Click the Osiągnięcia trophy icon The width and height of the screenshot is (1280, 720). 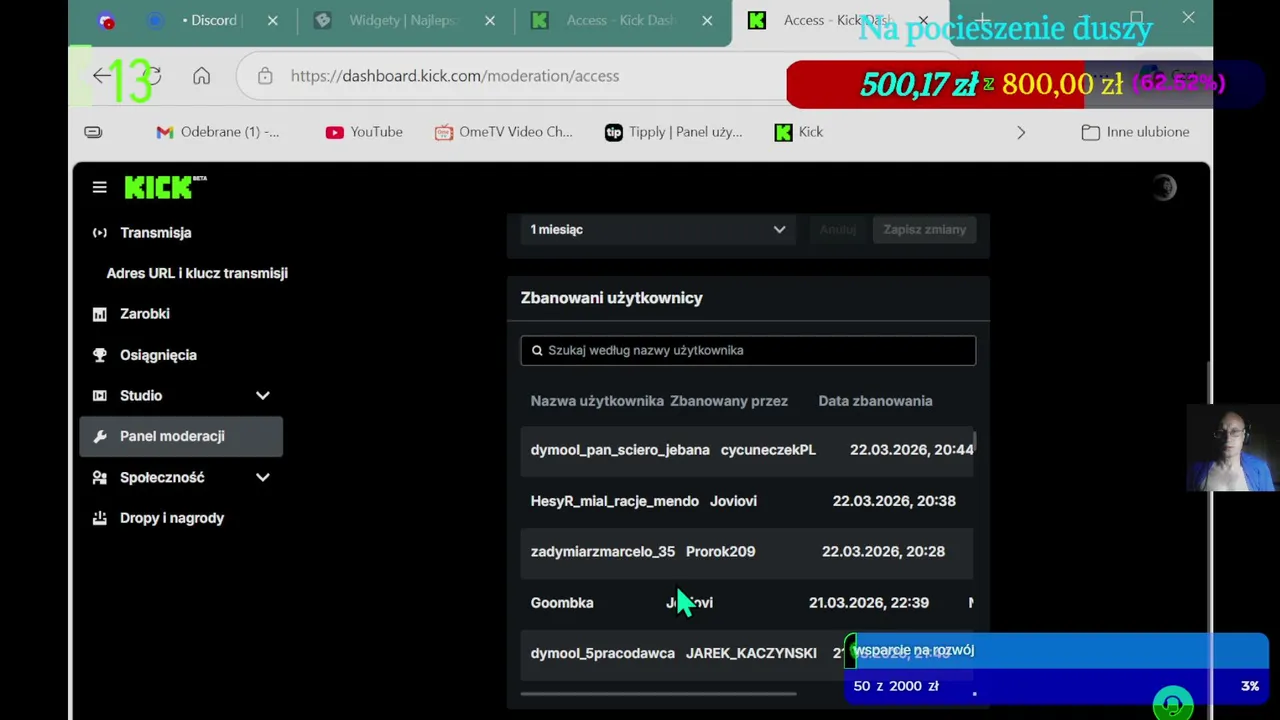click(99, 355)
